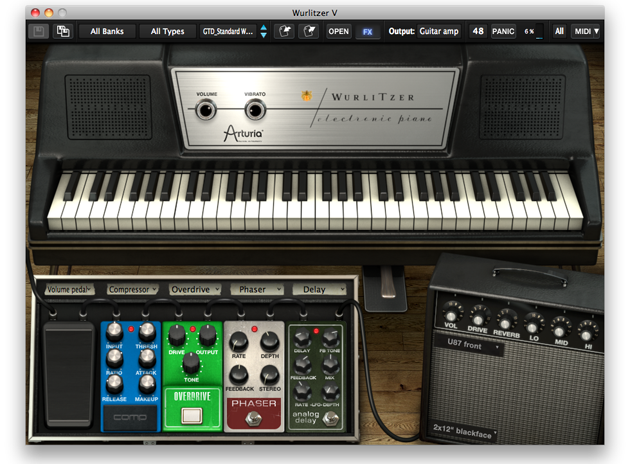630x464 pixels.
Task: Toggle the COMP pedal footswitch
Action: coord(130,417)
